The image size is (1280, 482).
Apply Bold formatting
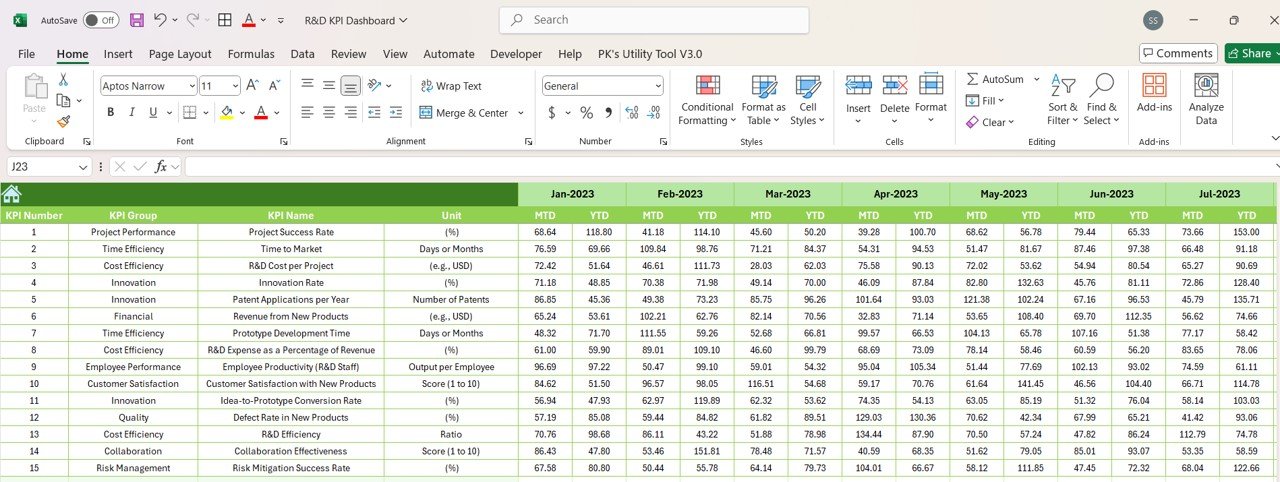pyautogui.click(x=111, y=113)
